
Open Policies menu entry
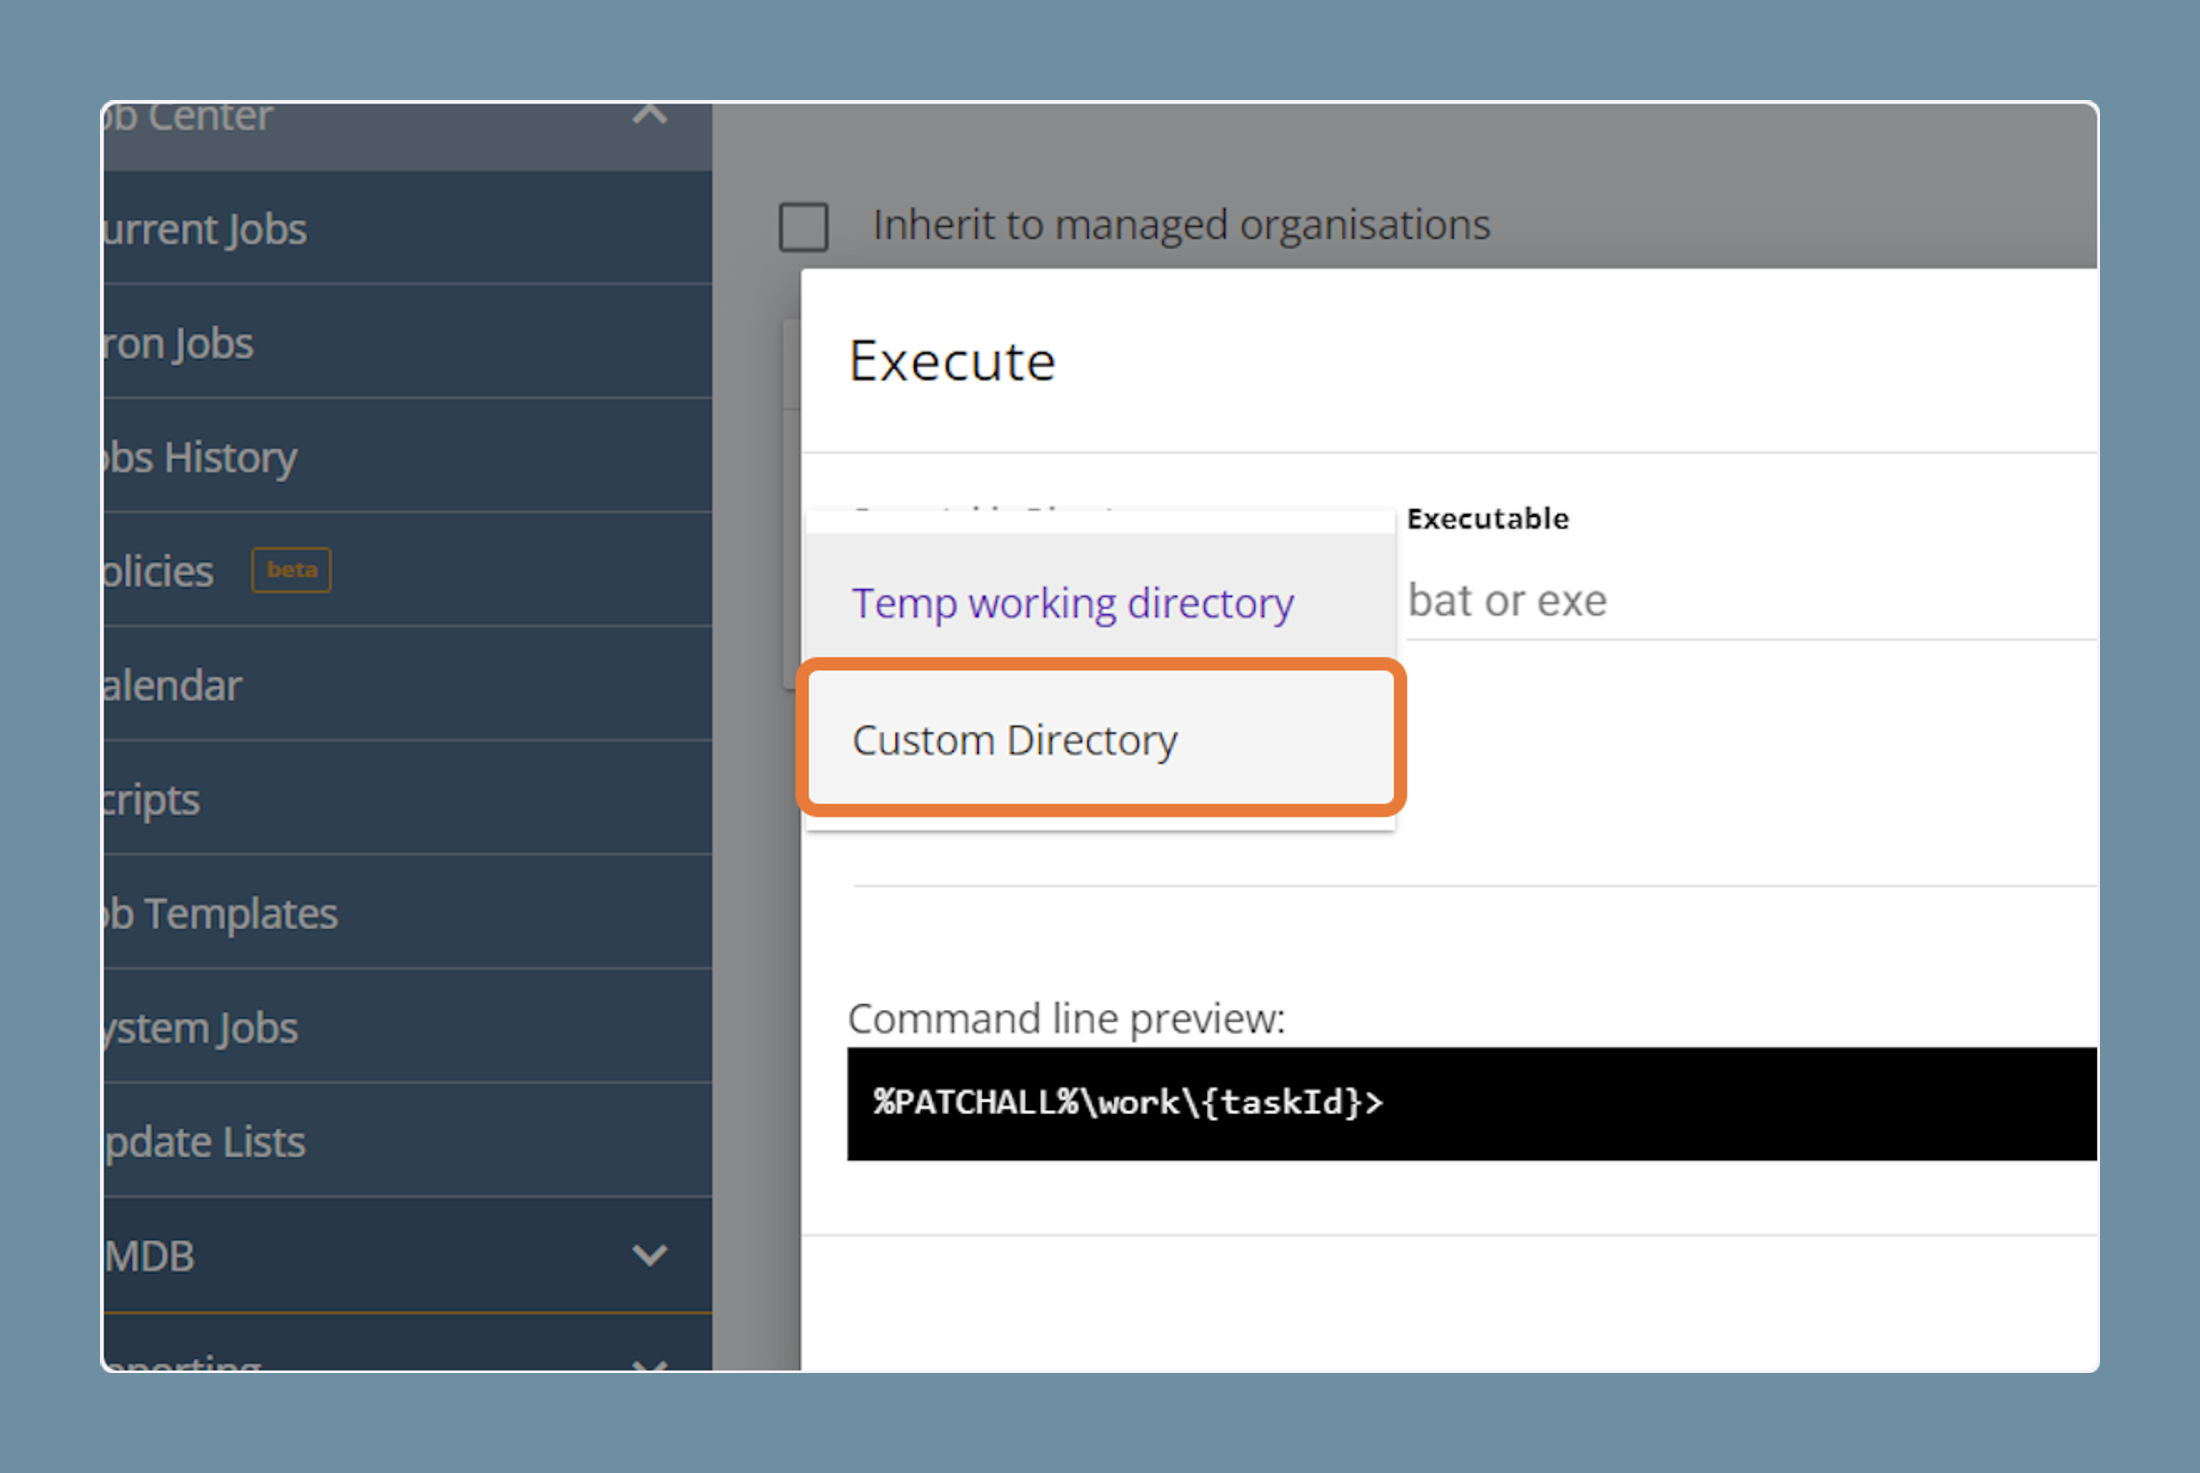(407, 570)
